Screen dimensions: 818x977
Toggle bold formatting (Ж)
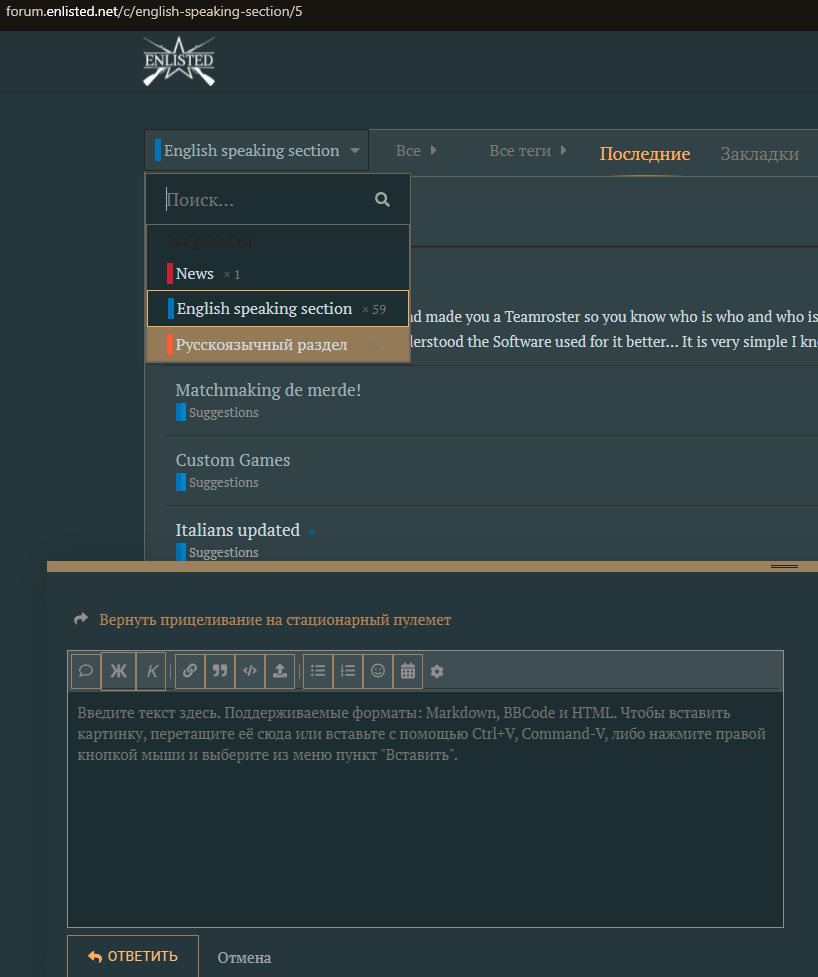pos(118,671)
